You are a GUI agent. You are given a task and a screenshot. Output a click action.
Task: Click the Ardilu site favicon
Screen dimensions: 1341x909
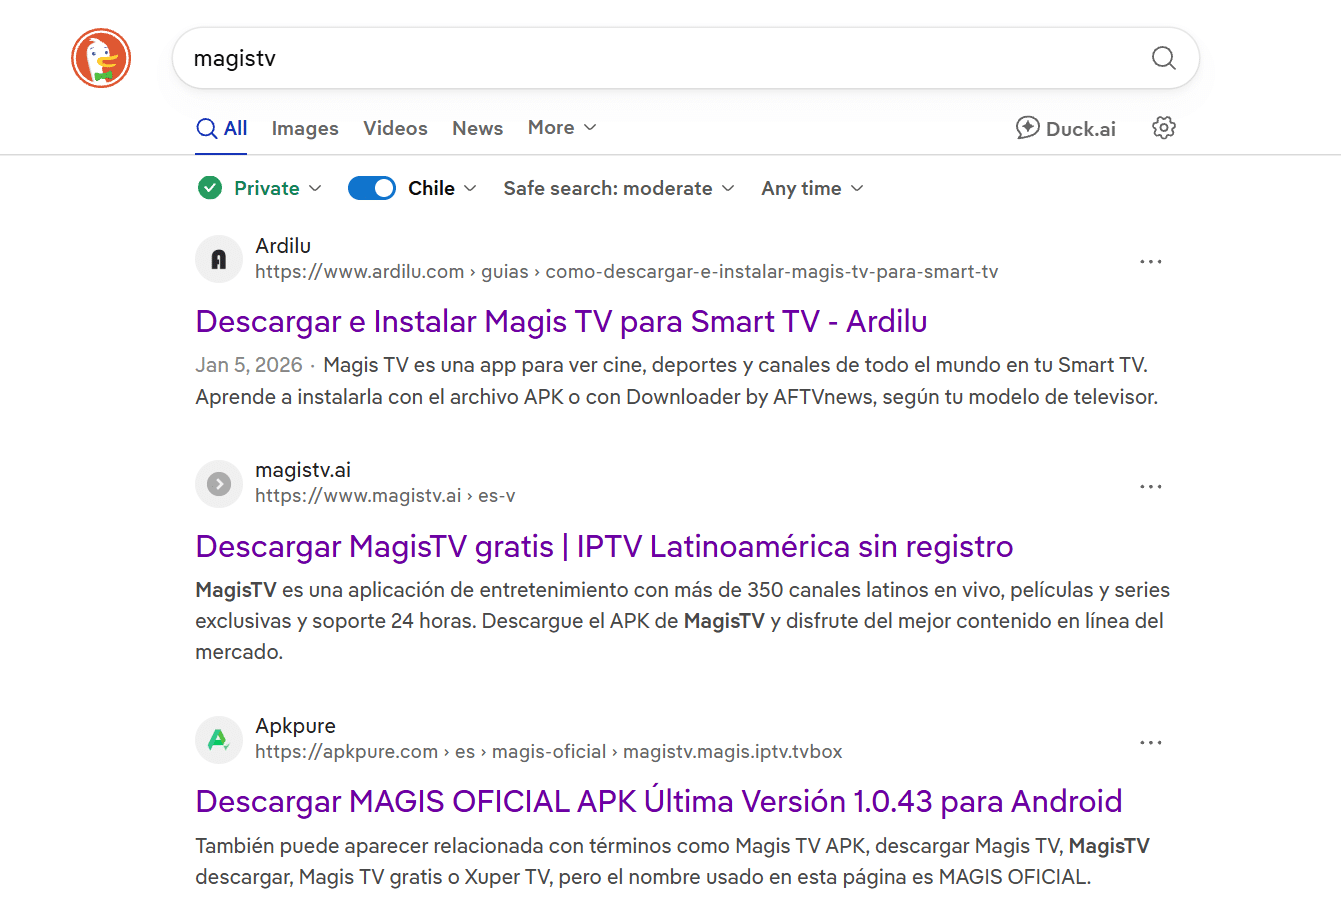tap(219, 260)
